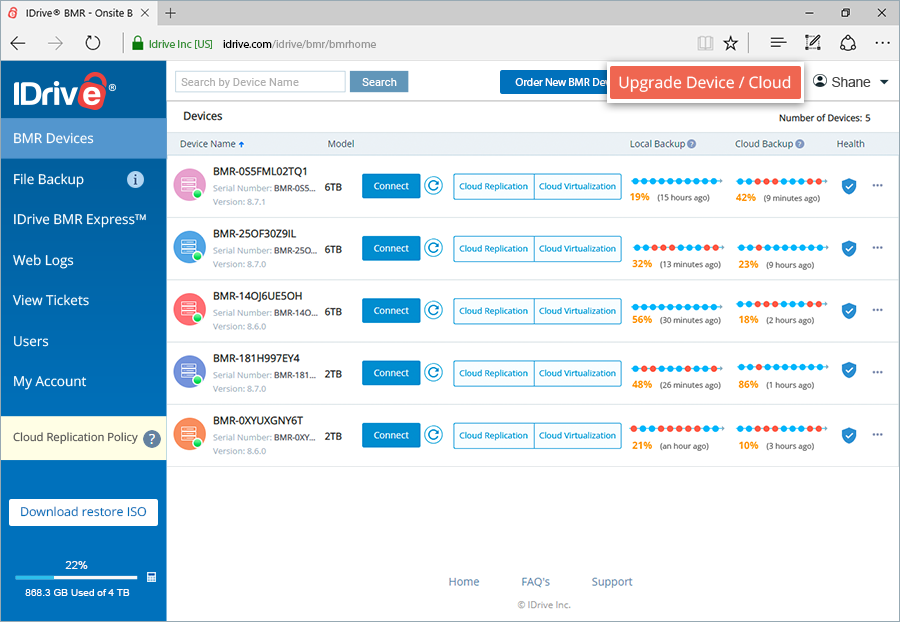Screen dimensions: 900x622
Task: Open the Shane account dropdown
Action: tap(851, 82)
